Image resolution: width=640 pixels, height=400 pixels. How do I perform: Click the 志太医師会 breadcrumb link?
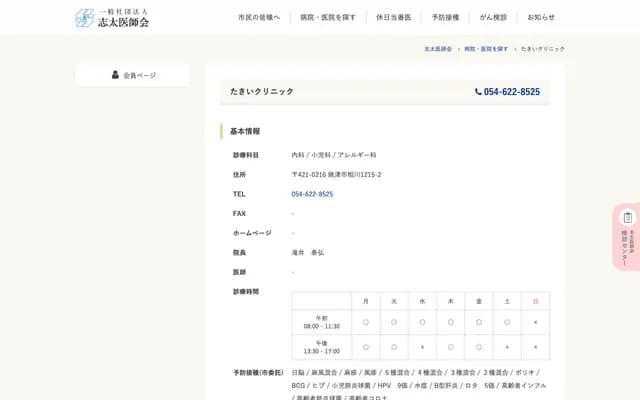(x=437, y=49)
